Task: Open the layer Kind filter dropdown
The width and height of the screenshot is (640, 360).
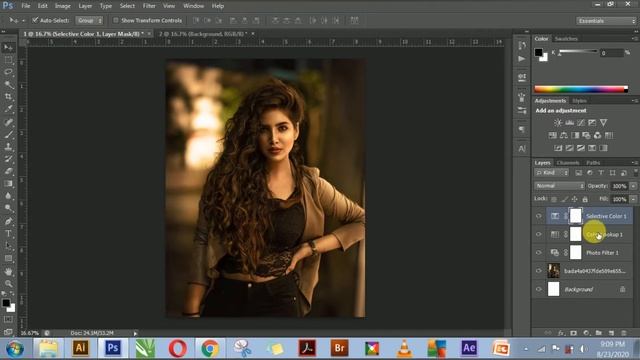Action: click(x=551, y=173)
